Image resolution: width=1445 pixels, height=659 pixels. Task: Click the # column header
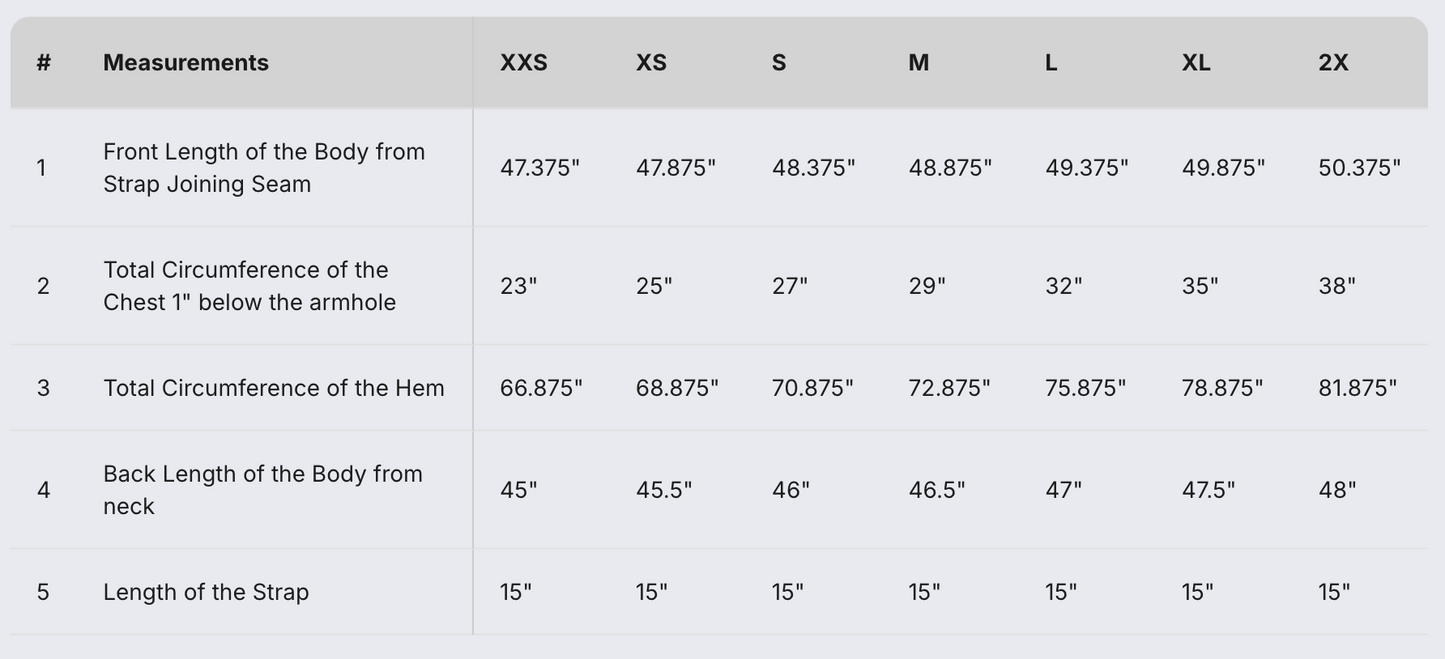[x=43, y=62]
